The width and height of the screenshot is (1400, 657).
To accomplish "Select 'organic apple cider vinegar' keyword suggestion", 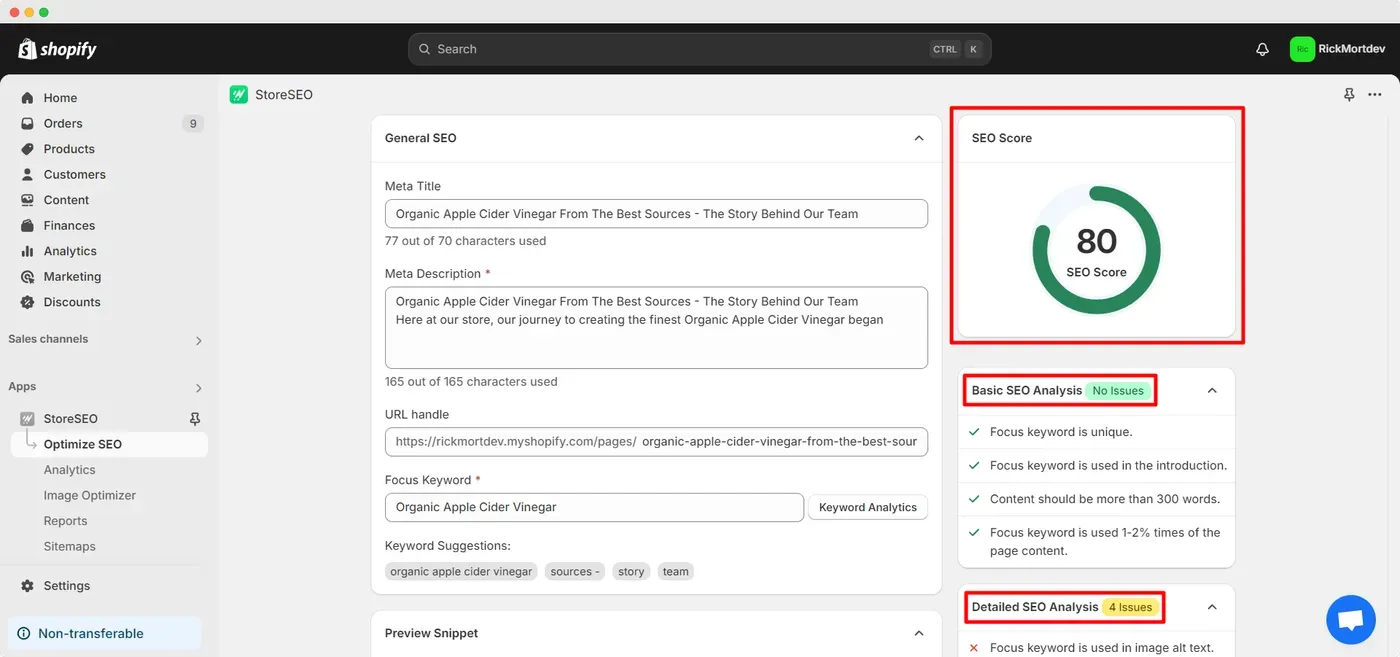I will [x=461, y=572].
